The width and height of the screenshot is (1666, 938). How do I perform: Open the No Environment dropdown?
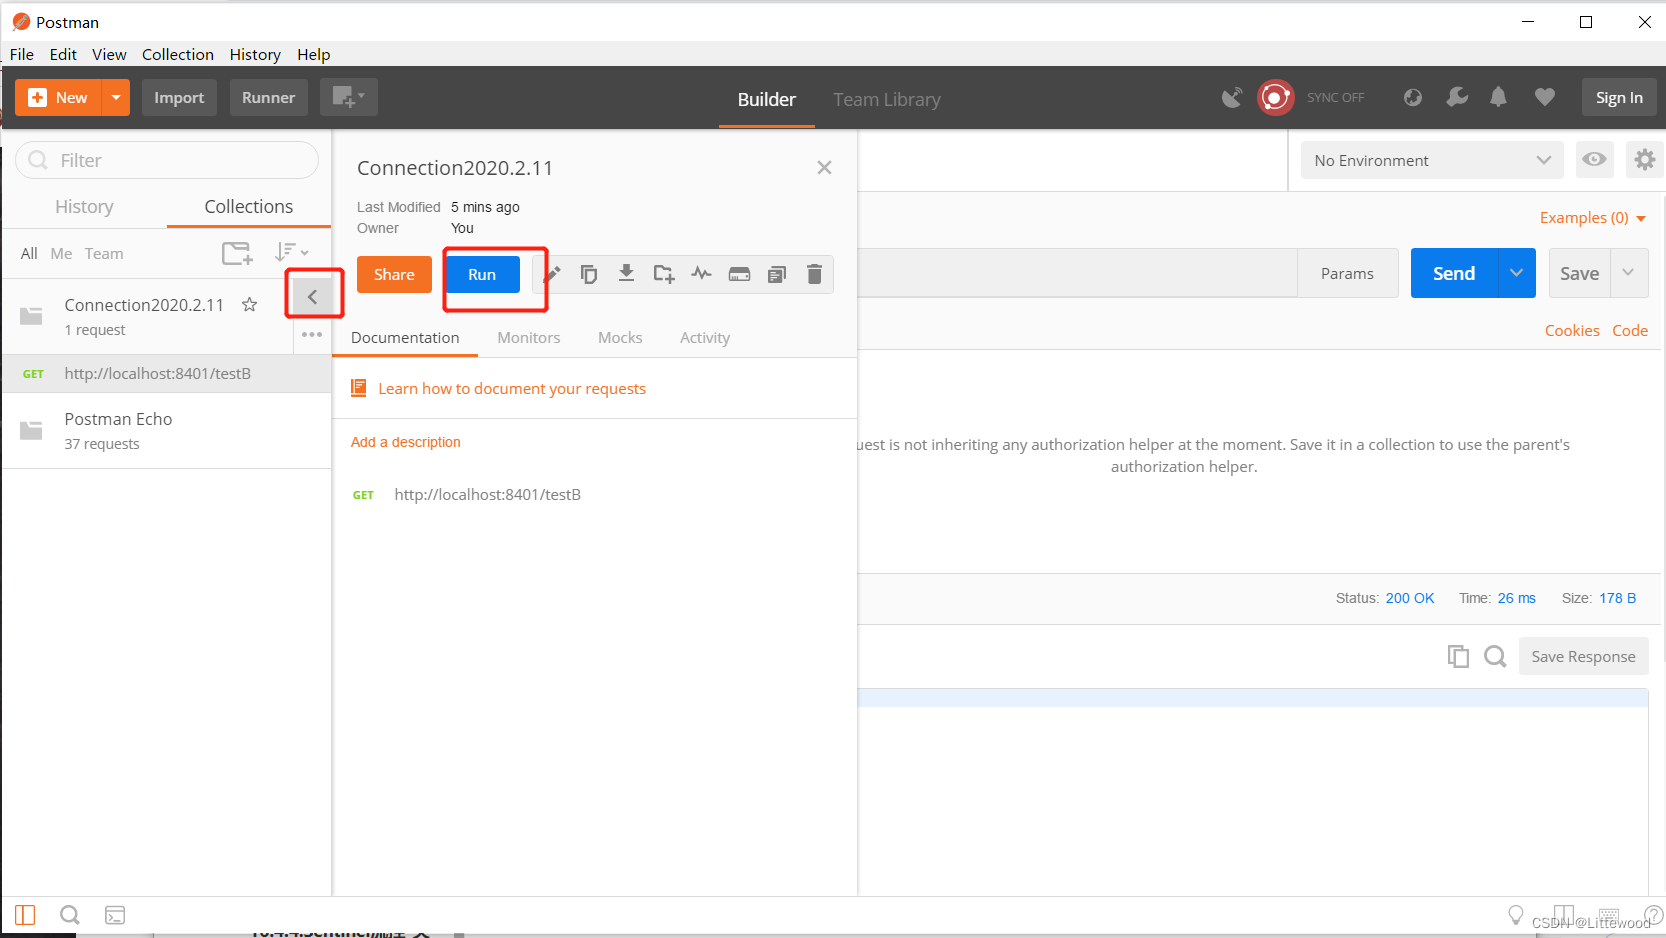pyautogui.click(x=1431, y=160)
